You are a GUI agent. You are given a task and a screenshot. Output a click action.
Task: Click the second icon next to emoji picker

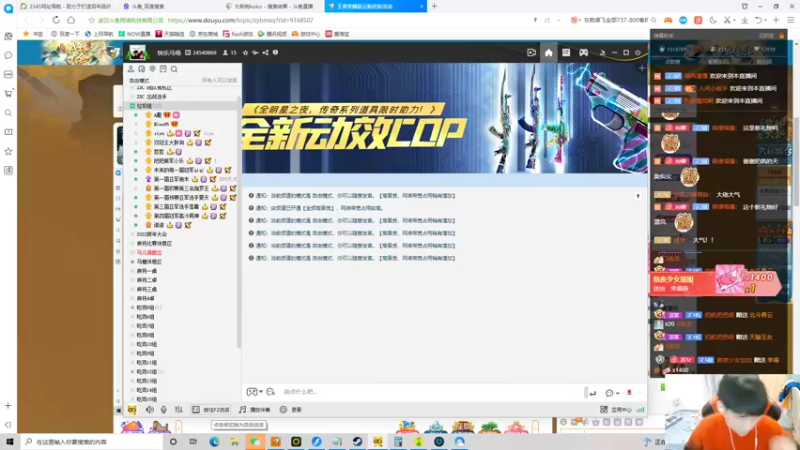270,392
